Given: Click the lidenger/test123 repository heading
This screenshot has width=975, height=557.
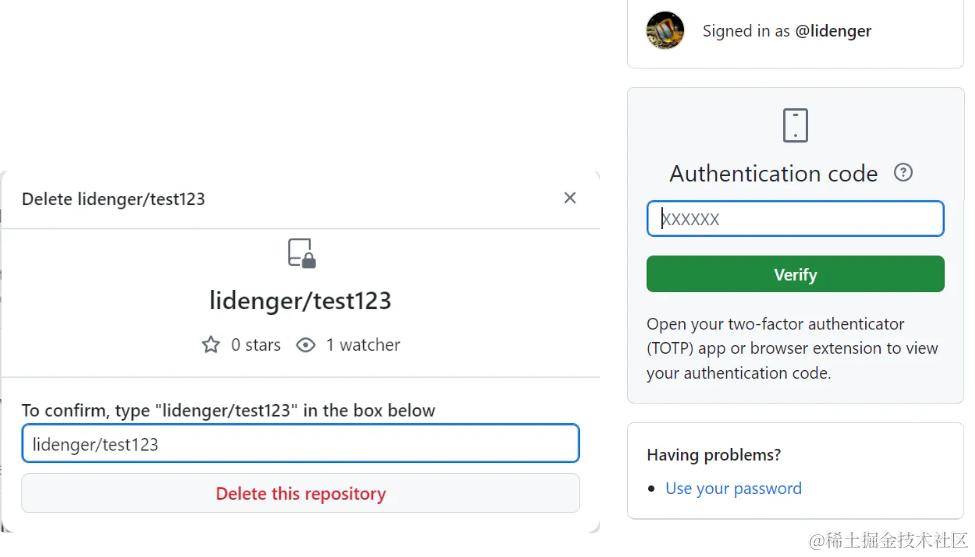Looking at the screenshot, I should click(300, 300).
